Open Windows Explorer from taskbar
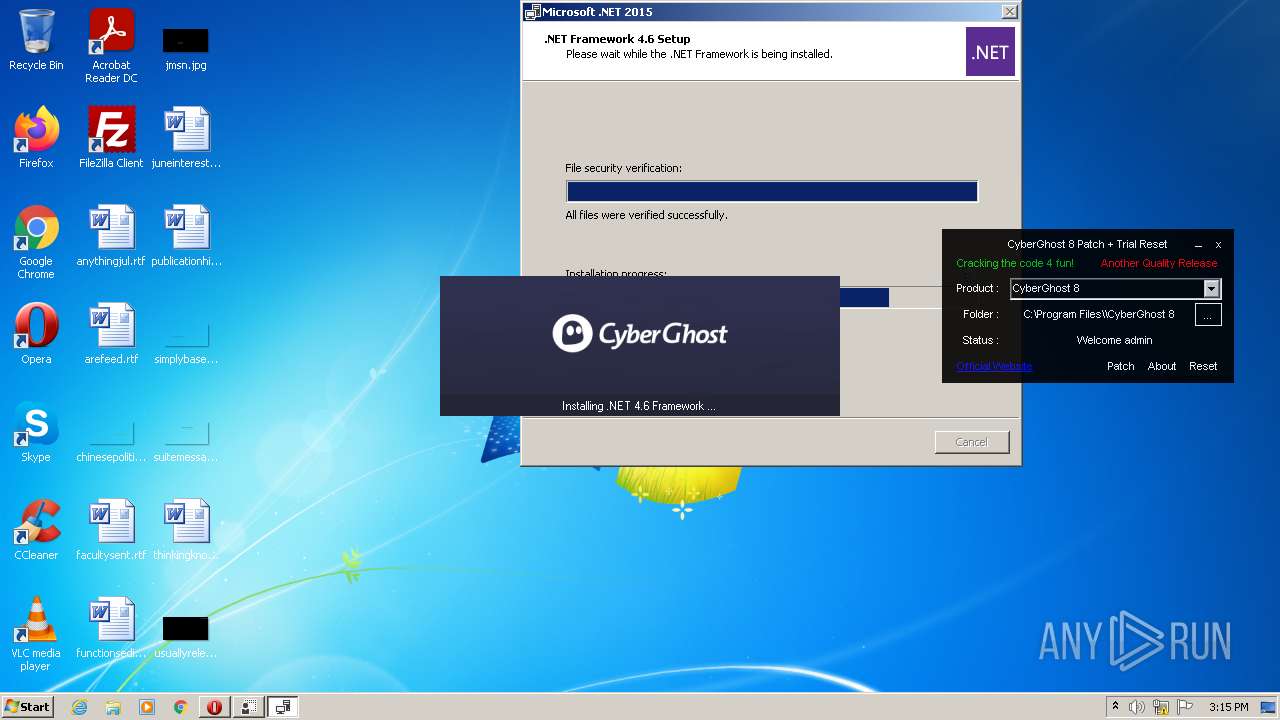1280x720 pixels. click(x=113, y=707)
